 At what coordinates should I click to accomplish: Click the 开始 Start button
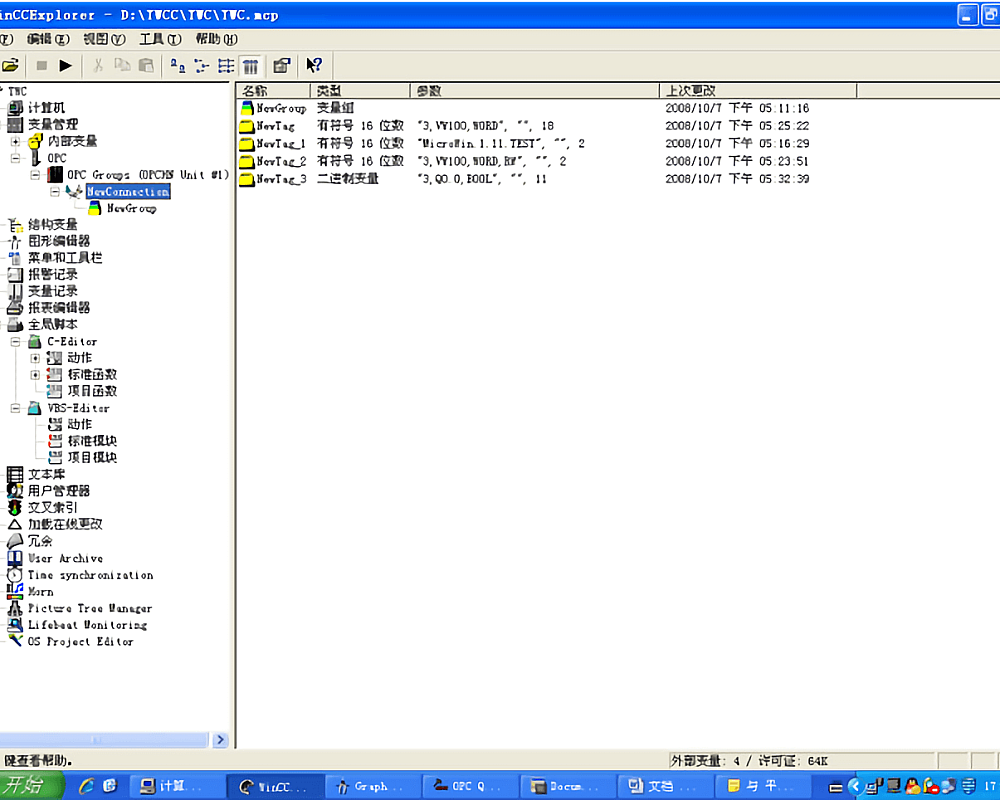coord(30,786)
